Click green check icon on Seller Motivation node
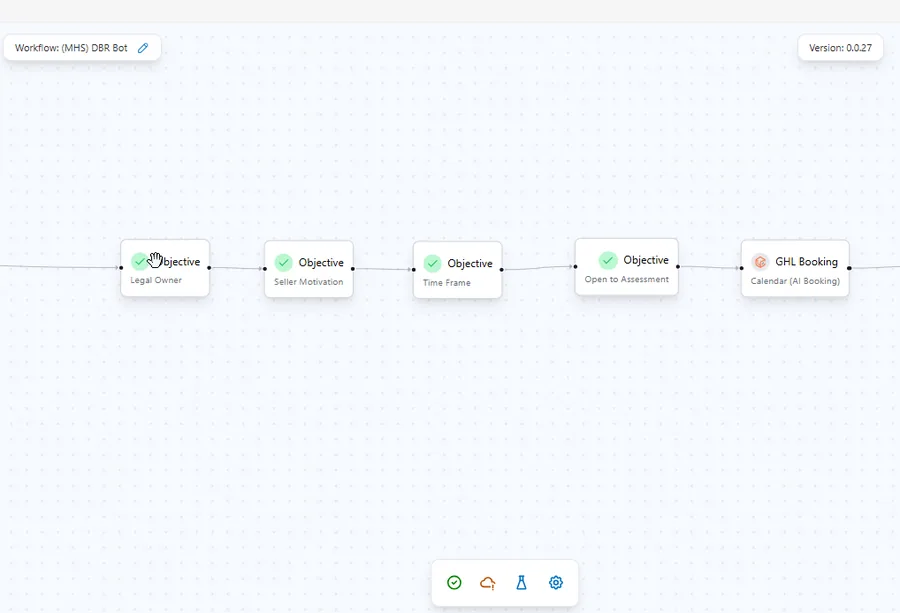The image size is (900, 613). pos(284,263)
